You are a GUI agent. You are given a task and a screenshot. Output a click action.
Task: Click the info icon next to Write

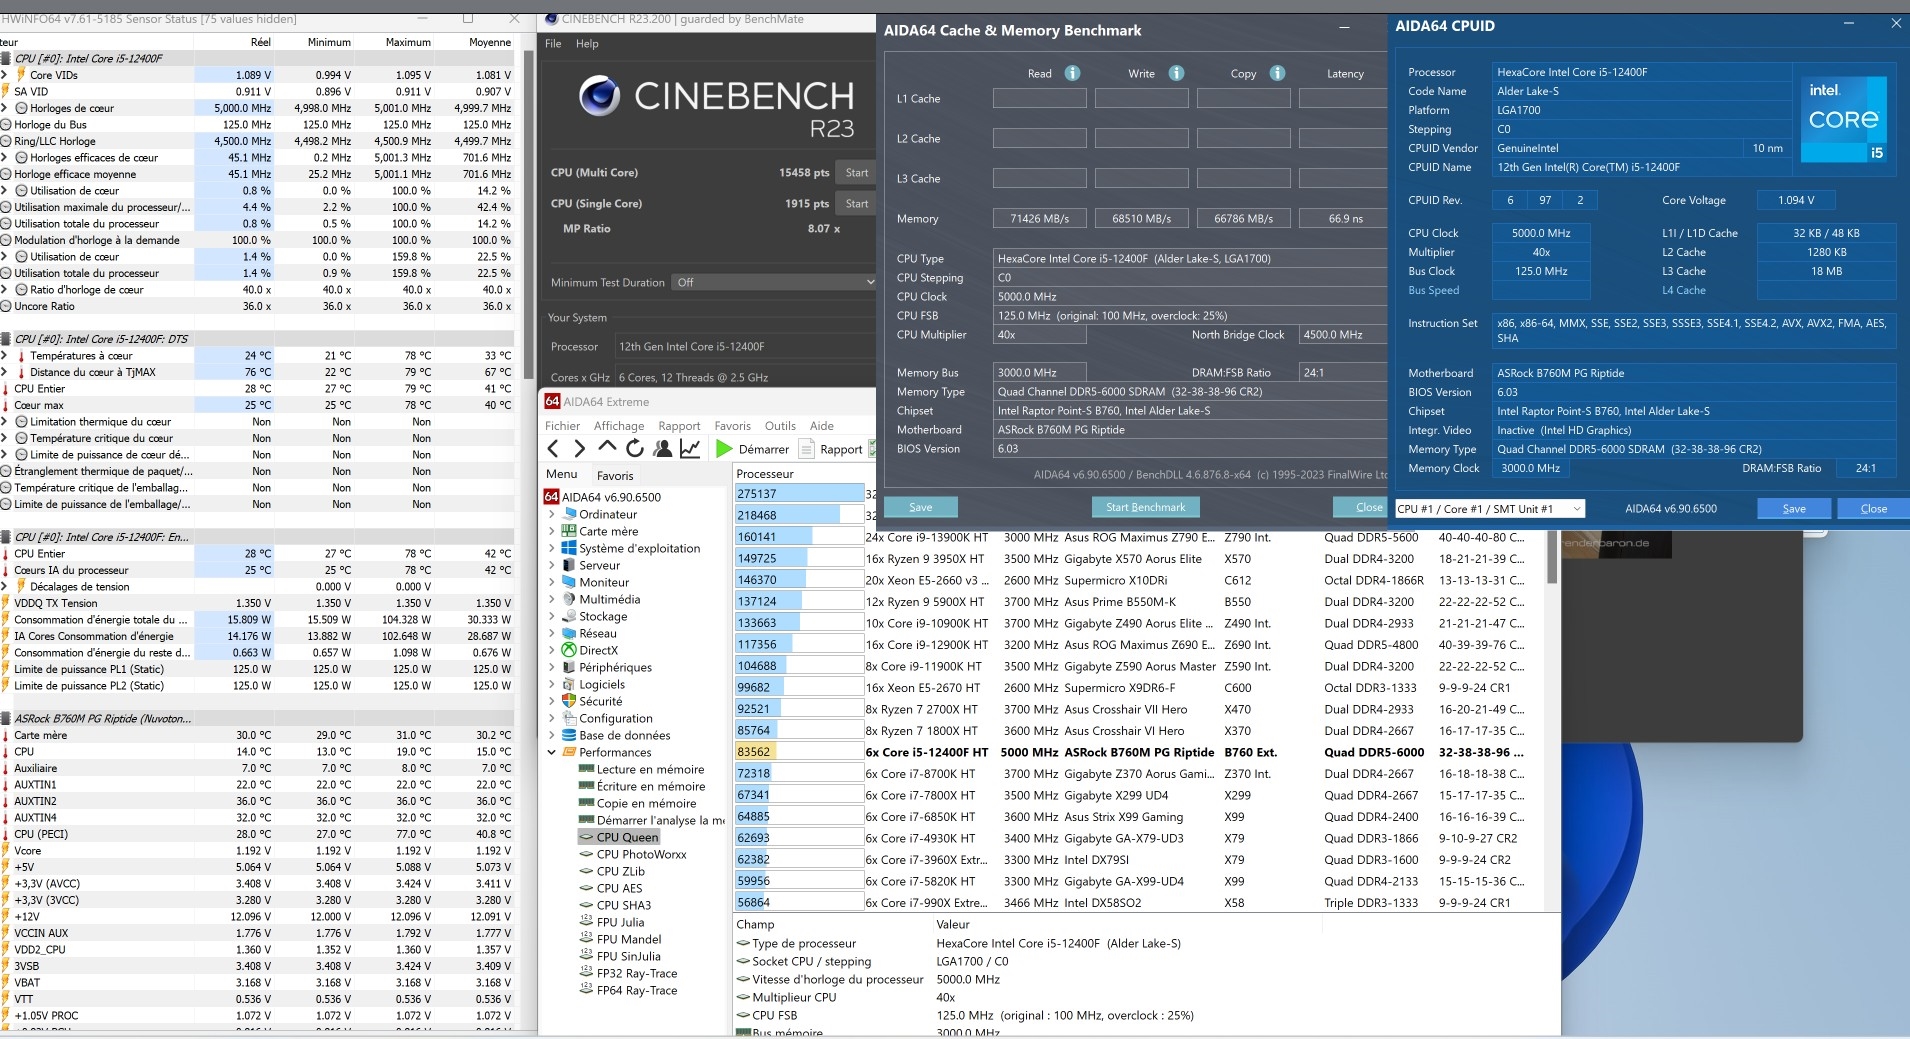[1176, 73]
